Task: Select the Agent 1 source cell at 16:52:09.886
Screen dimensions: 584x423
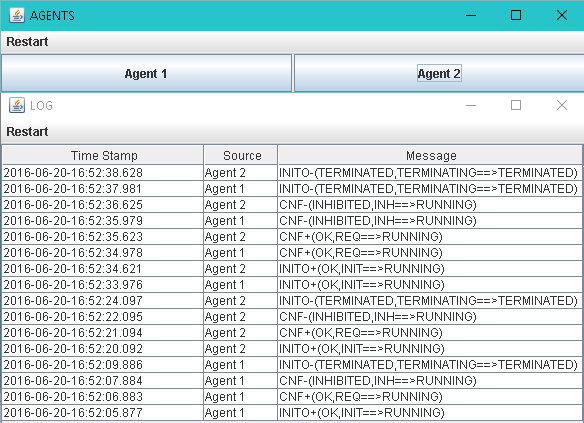Action: click(x=241, y=365)
